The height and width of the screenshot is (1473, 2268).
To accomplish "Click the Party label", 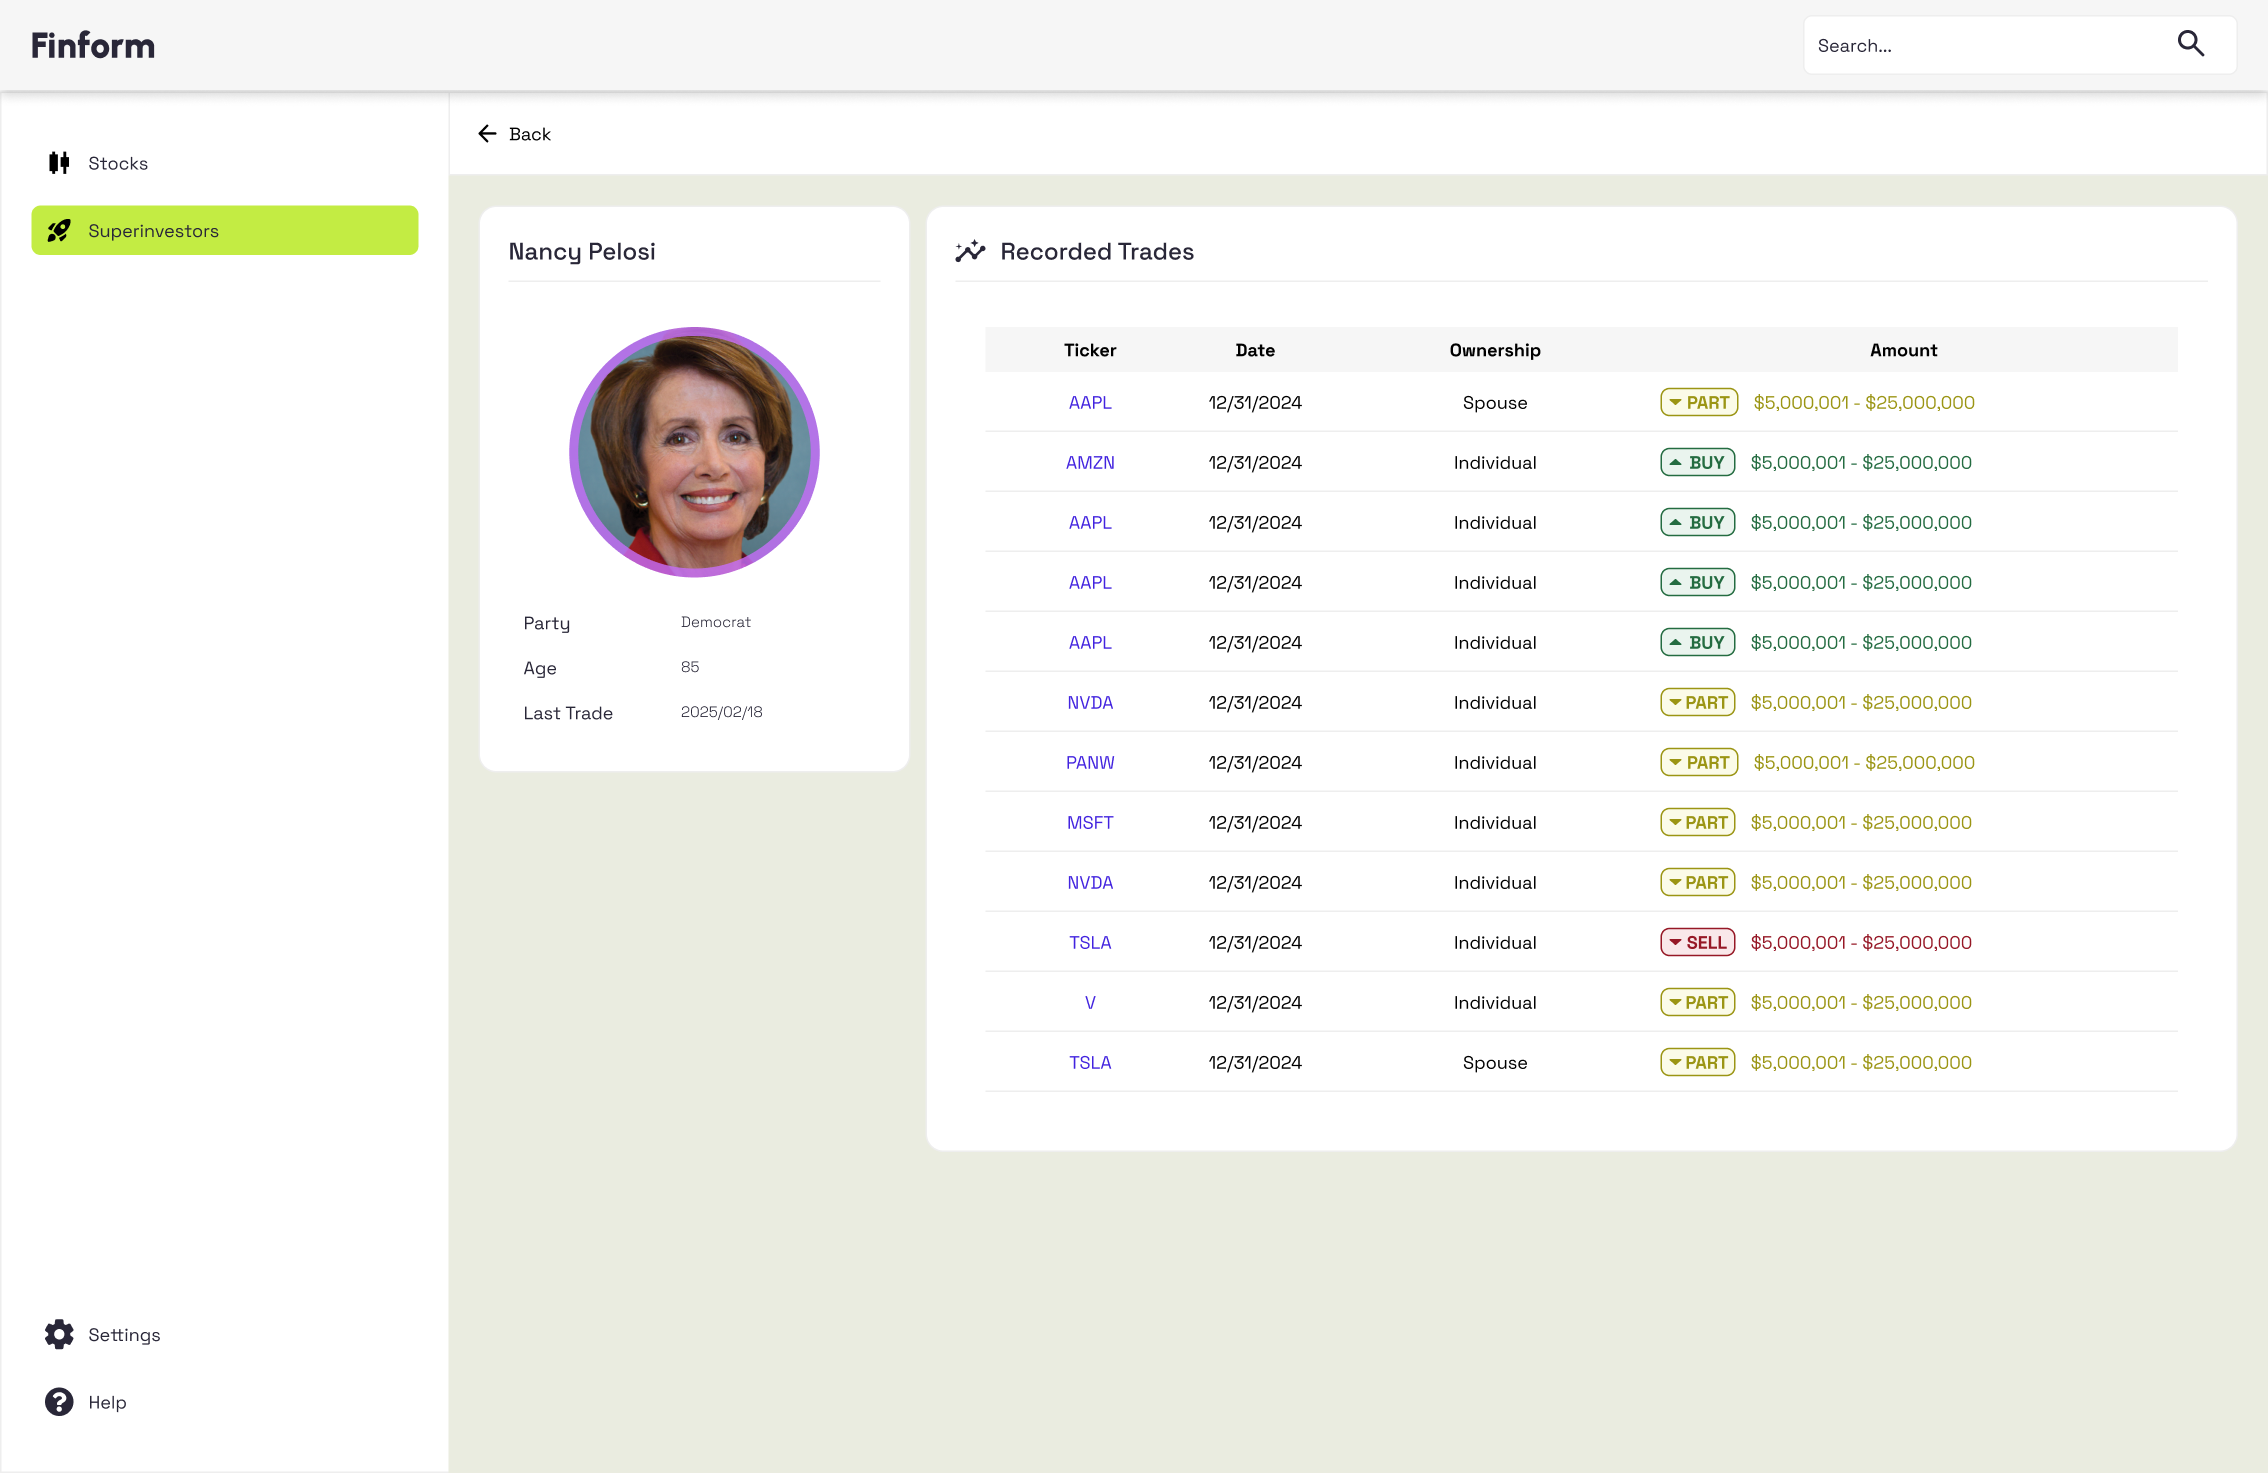I will tap(547, 623).
